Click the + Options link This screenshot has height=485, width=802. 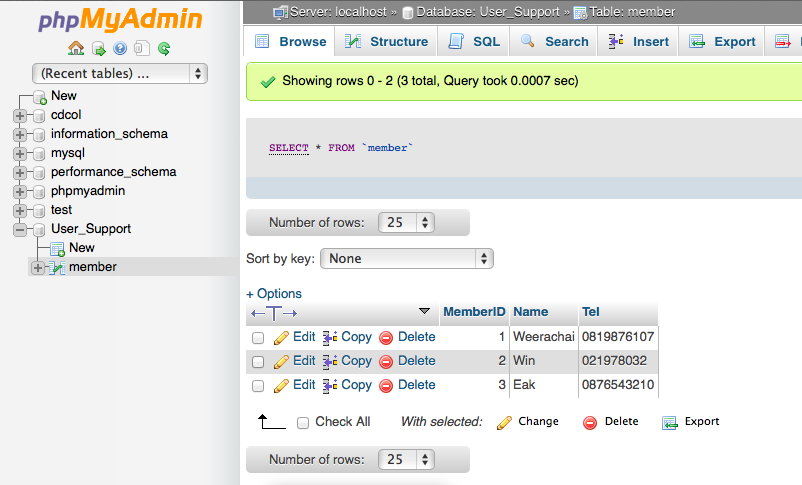(x=274, y=294)
